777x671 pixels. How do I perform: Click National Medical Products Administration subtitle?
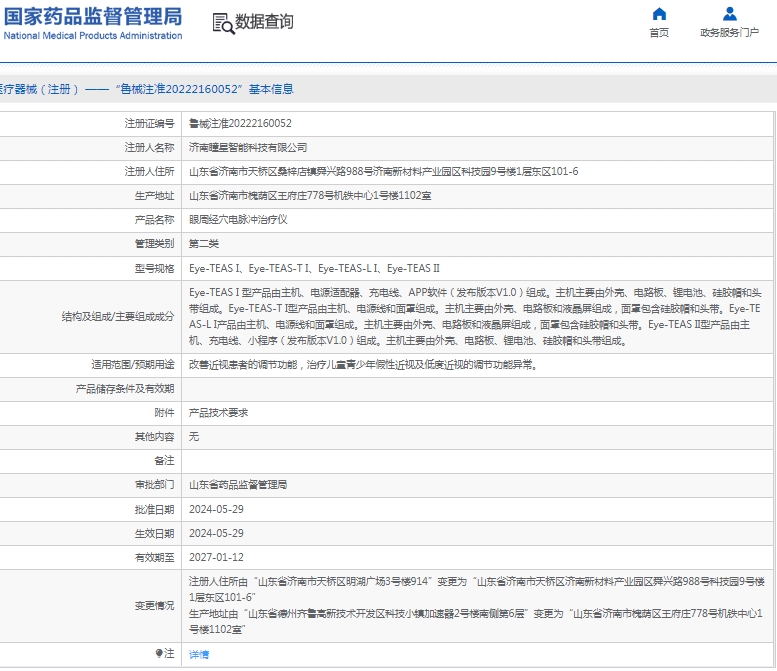tap(93, 36)
